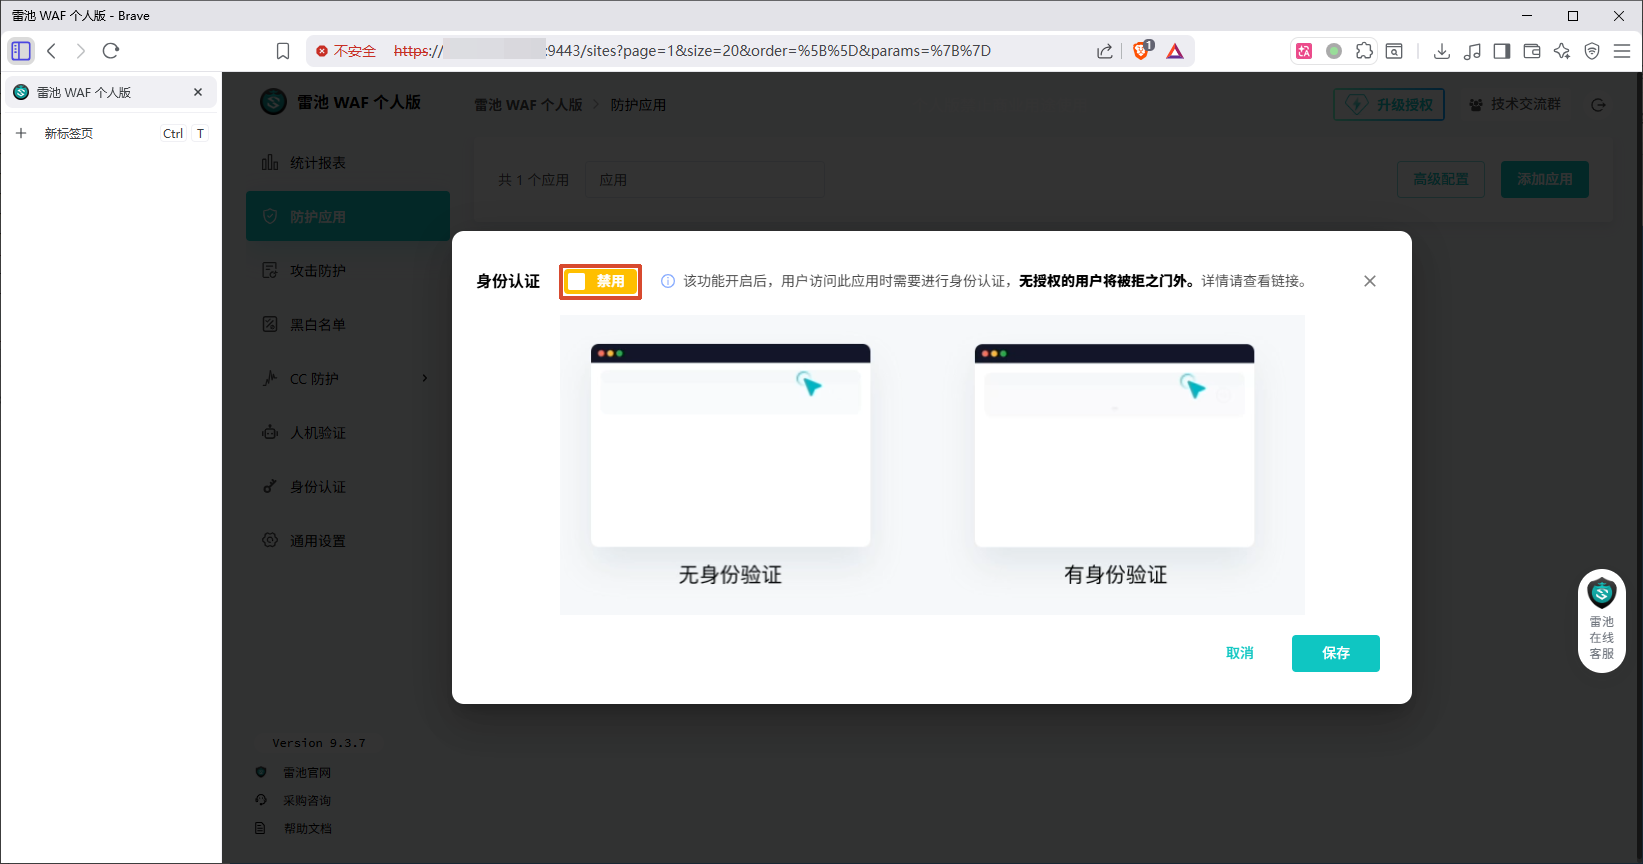
Task: Minimize the Brave window
Action: [1527, 16]
